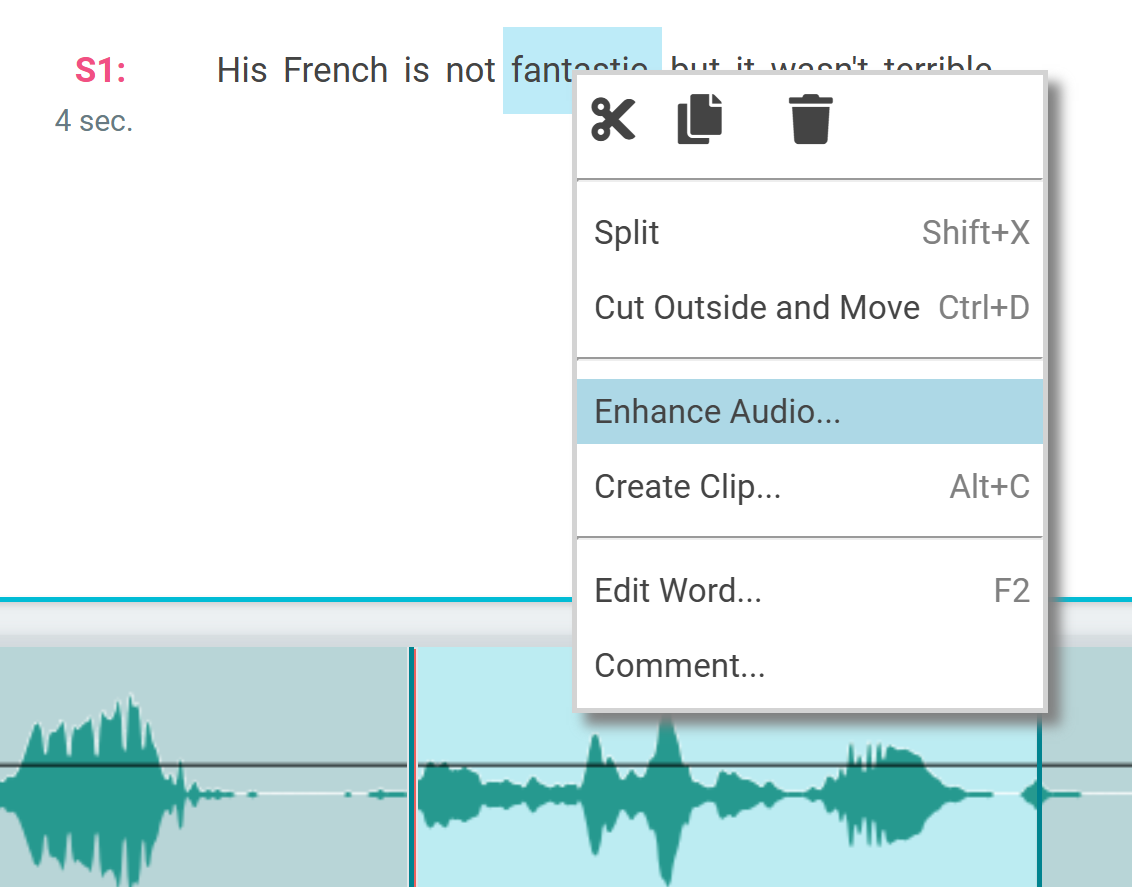Viewport: 1132px width, 887px height.
Task: Click the word "His" in transcript
Action: (x=242, y=71)
